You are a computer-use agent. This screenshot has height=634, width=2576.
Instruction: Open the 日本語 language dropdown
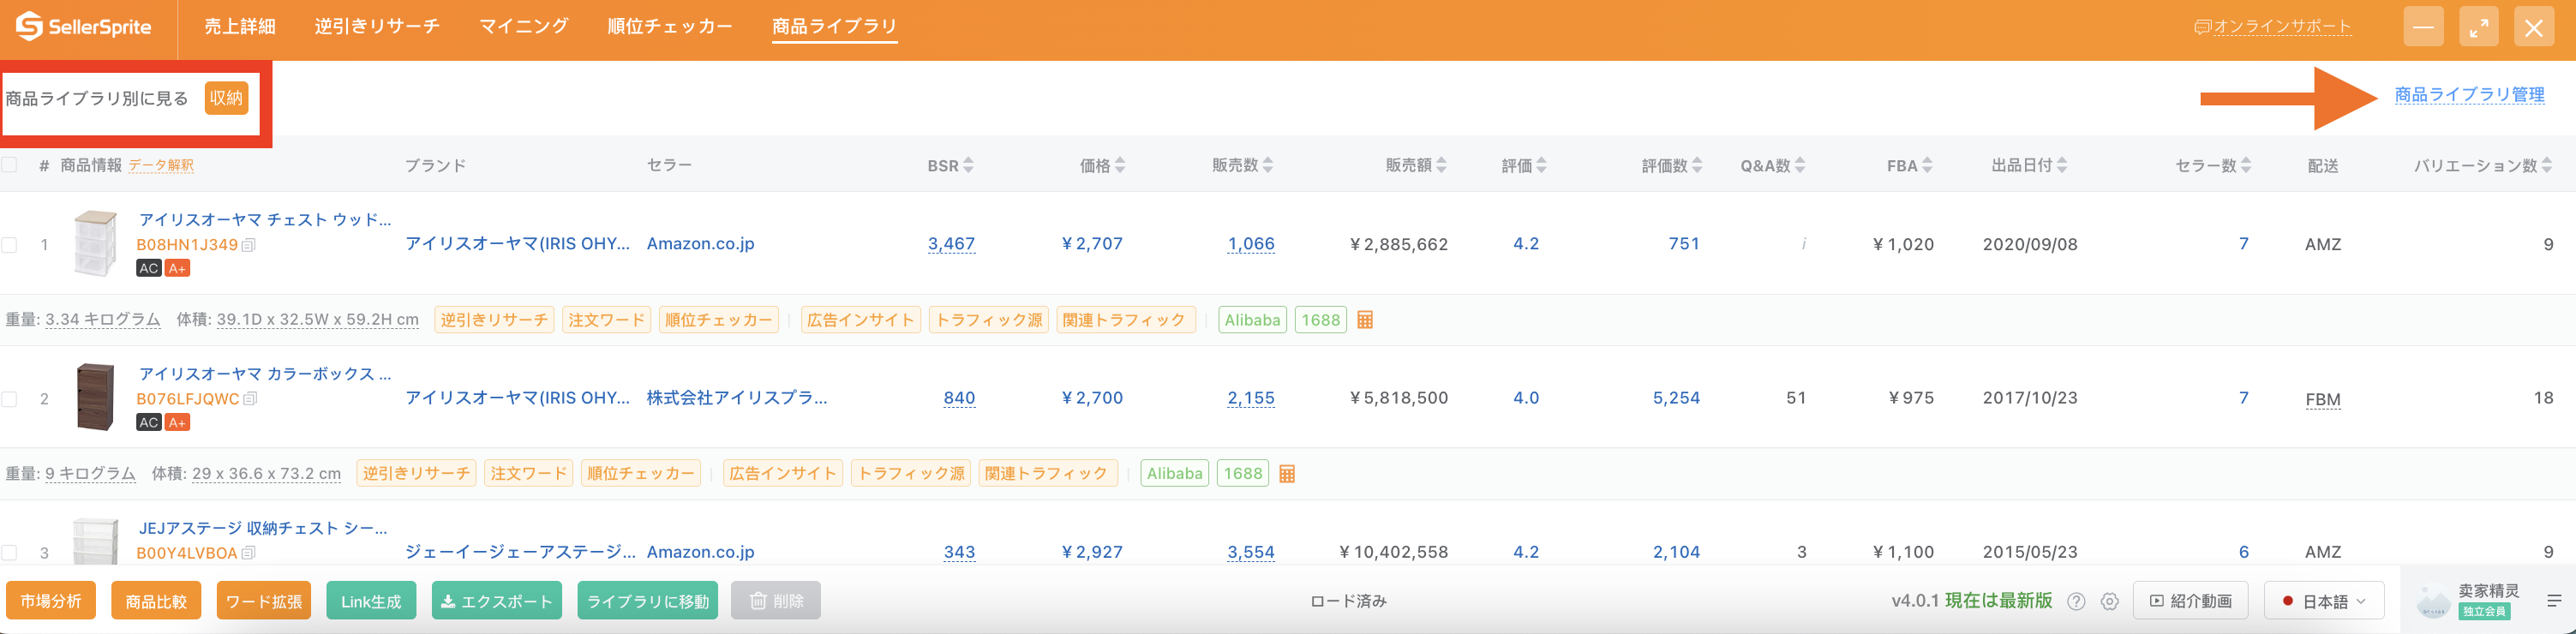pyautogui.click(x=2324, y=601)
